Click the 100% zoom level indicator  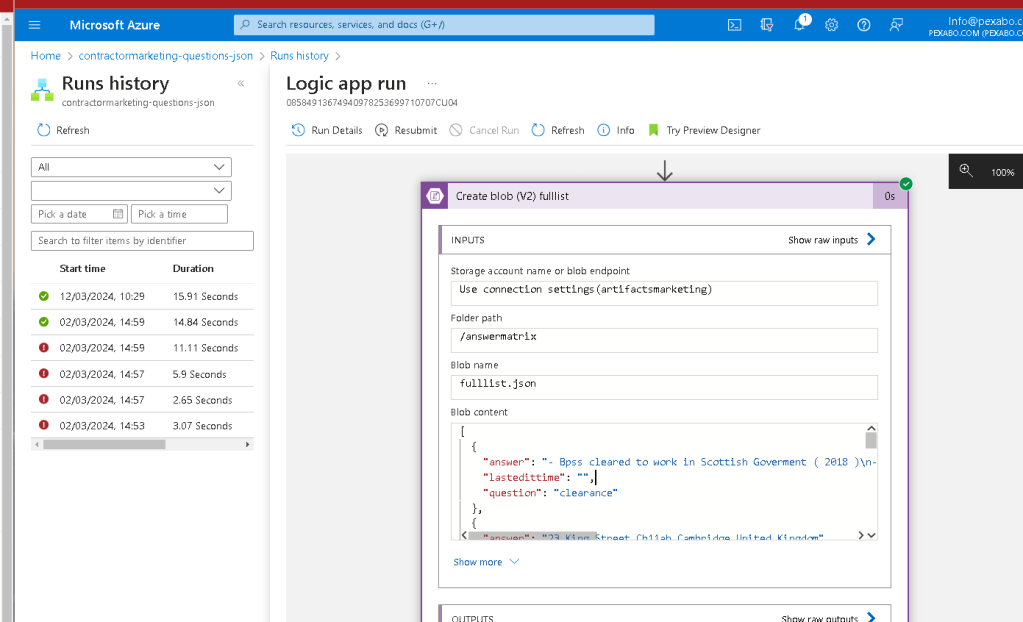pyautogui.click(x=1002, y=172)
